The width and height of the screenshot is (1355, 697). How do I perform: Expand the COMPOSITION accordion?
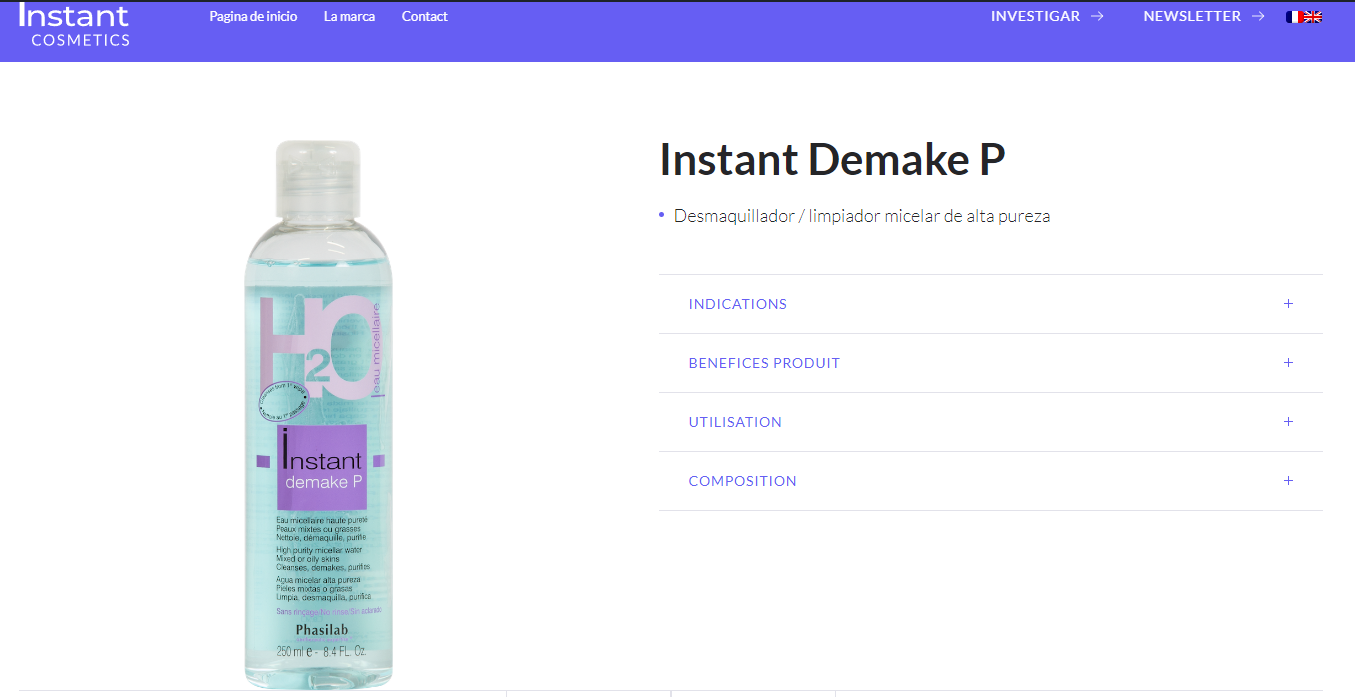point(990,481)
